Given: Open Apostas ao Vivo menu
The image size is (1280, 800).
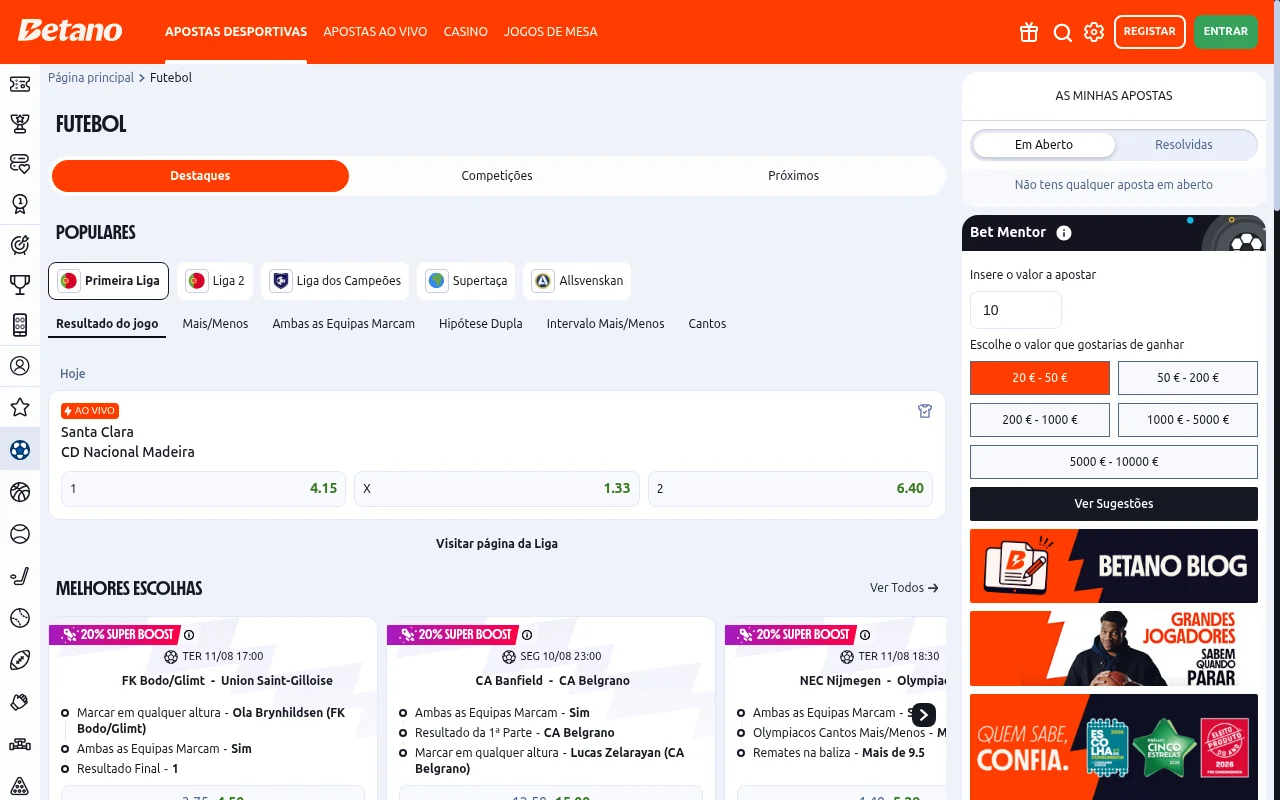Looking at the screenshot, I should (x=375, y=32).
